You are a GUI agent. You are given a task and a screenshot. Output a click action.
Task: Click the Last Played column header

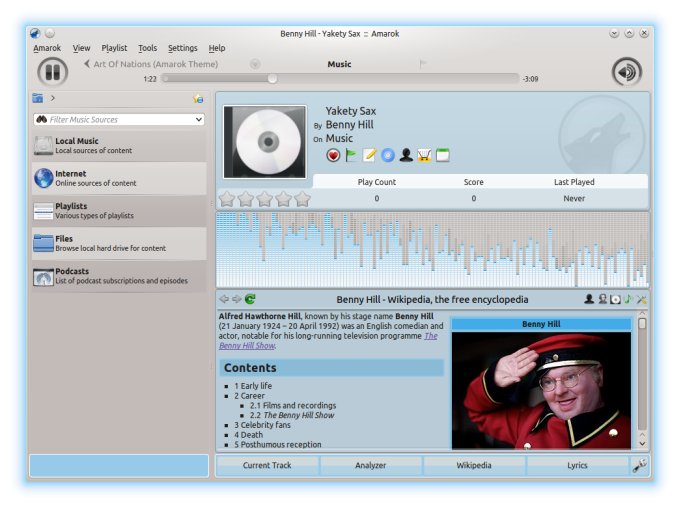(574, 182)
